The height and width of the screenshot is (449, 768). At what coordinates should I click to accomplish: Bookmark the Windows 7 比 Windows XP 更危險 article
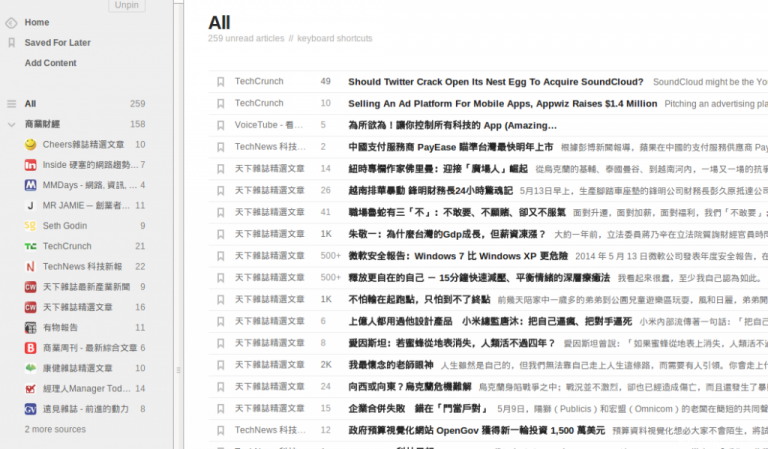[221, 256]
